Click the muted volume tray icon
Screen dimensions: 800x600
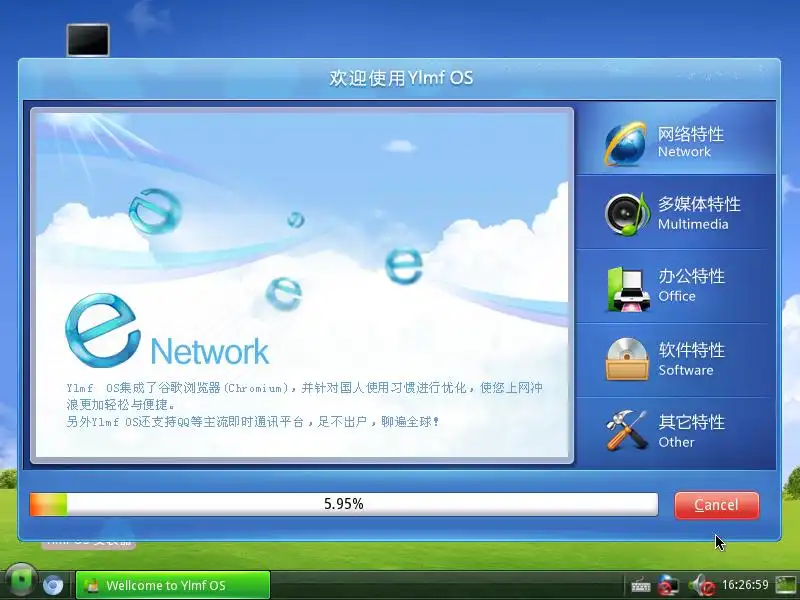pos(702,585)
